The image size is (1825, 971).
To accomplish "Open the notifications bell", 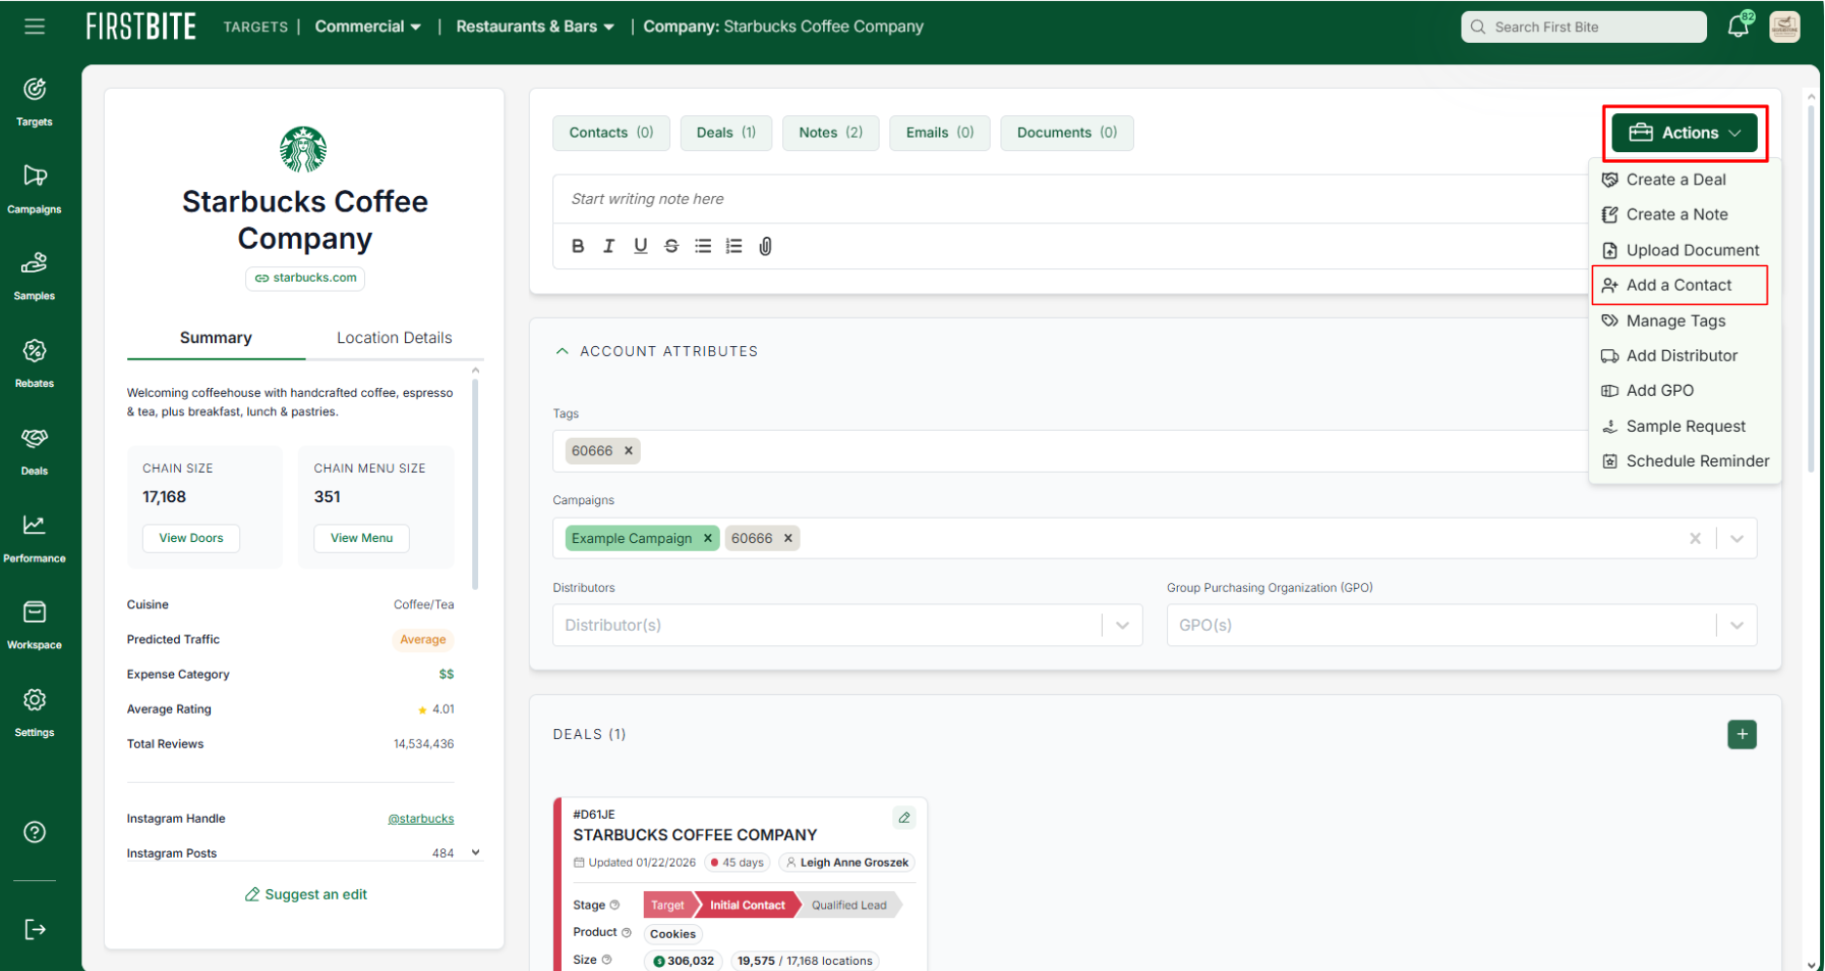I will point(1739,26).
